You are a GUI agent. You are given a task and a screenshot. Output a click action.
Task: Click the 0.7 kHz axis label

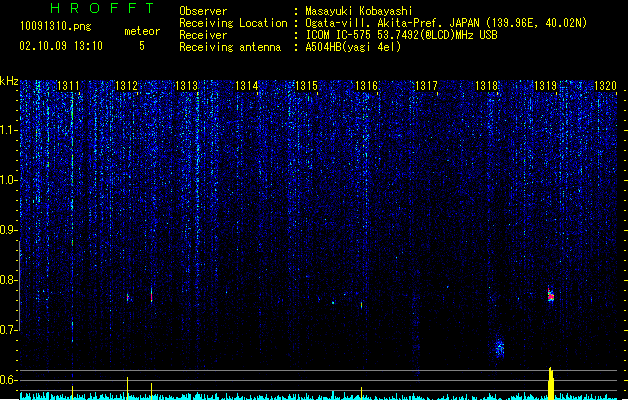[9, 330]
